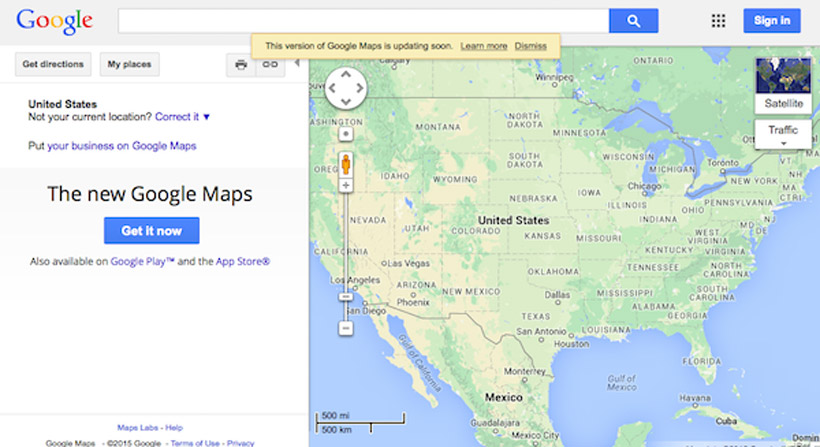Zoom in with the plus button
Image resolution: width=820 pixels, height=447 pixels.
tap(346, 186)
